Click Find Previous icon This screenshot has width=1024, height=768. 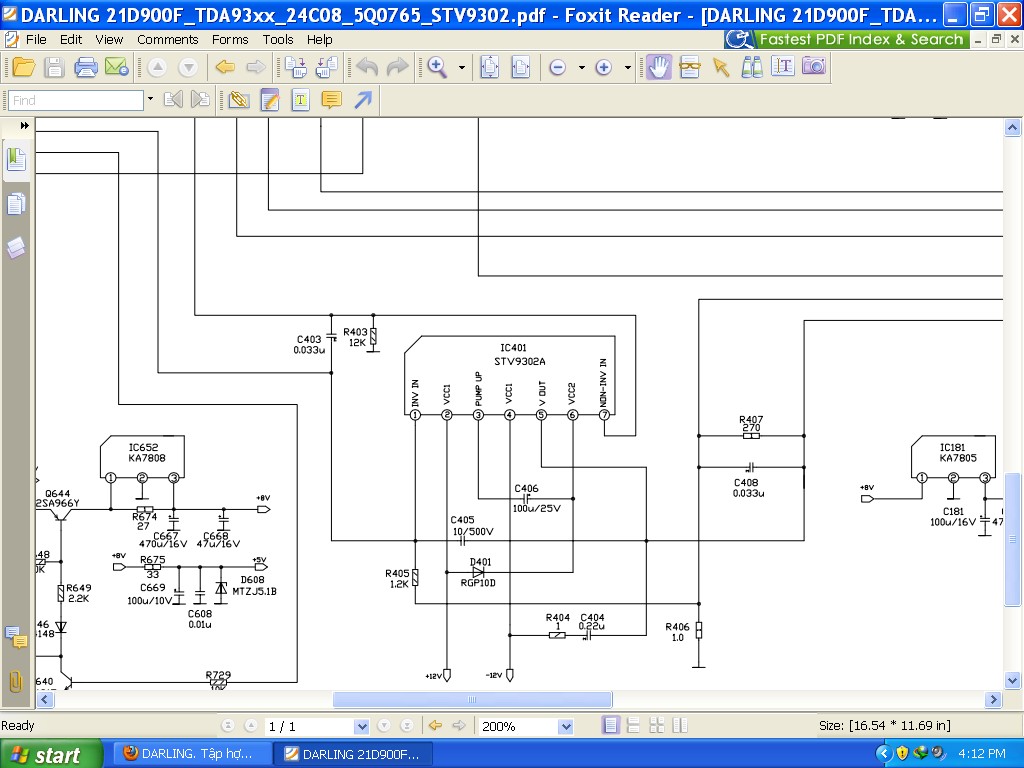click(173, 99)
